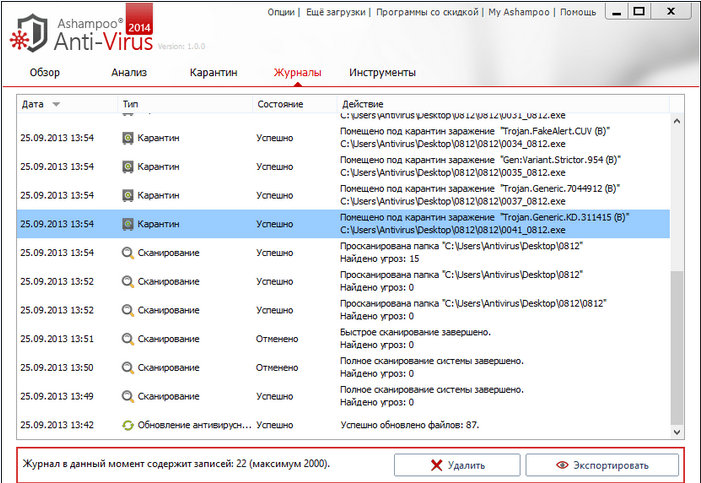Sort by the Тип column header
Image resolution: width=701 pixels, height=483 pixels.
click(185, 104)
